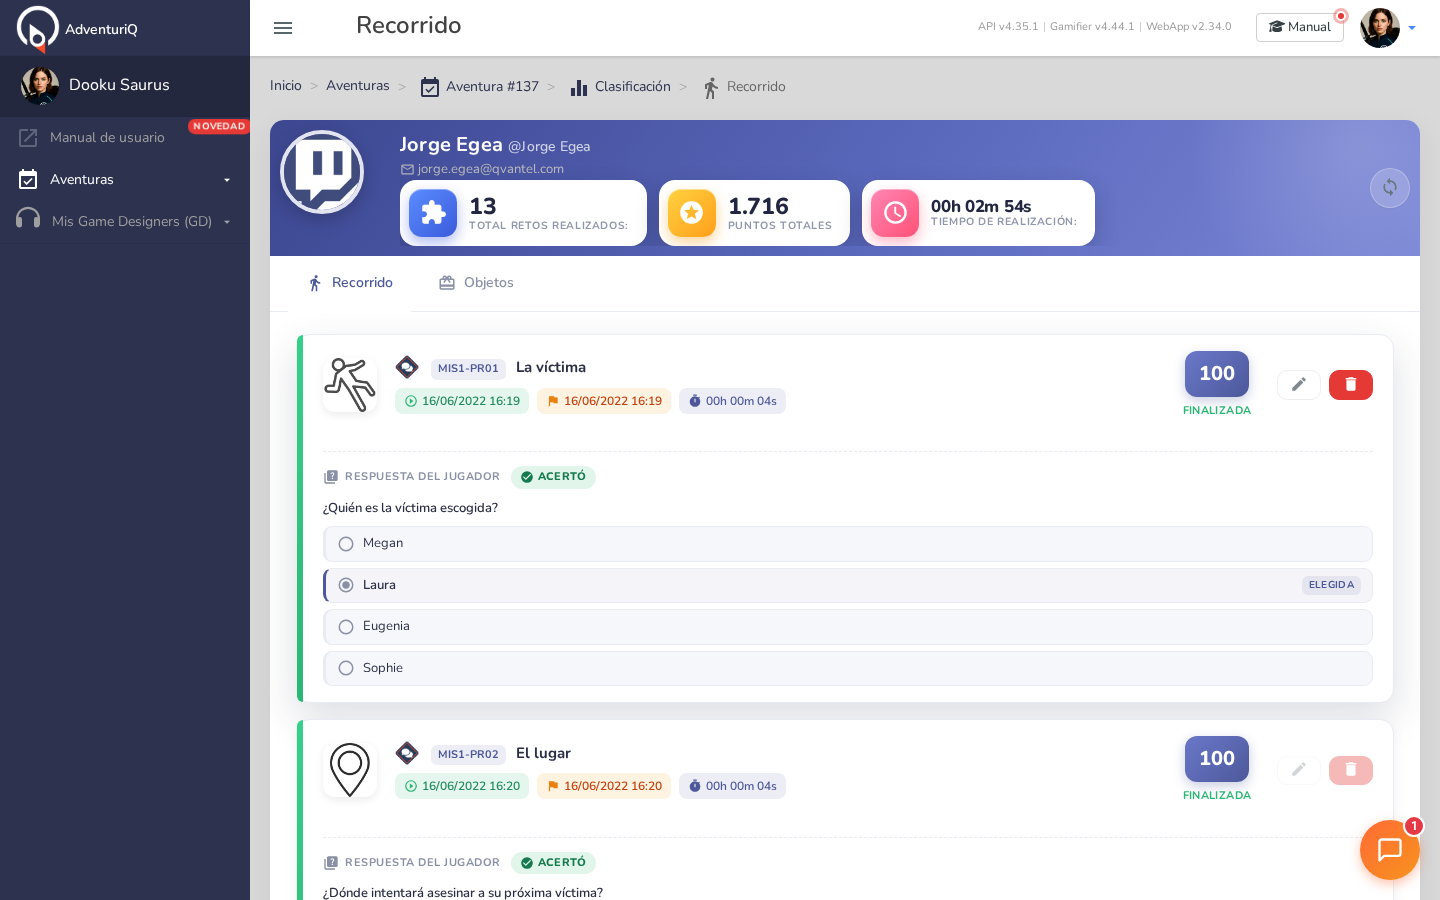The image size is (1440, 900).
Task: Click the first ACERTÓ badge
Action: pos(553,477)
